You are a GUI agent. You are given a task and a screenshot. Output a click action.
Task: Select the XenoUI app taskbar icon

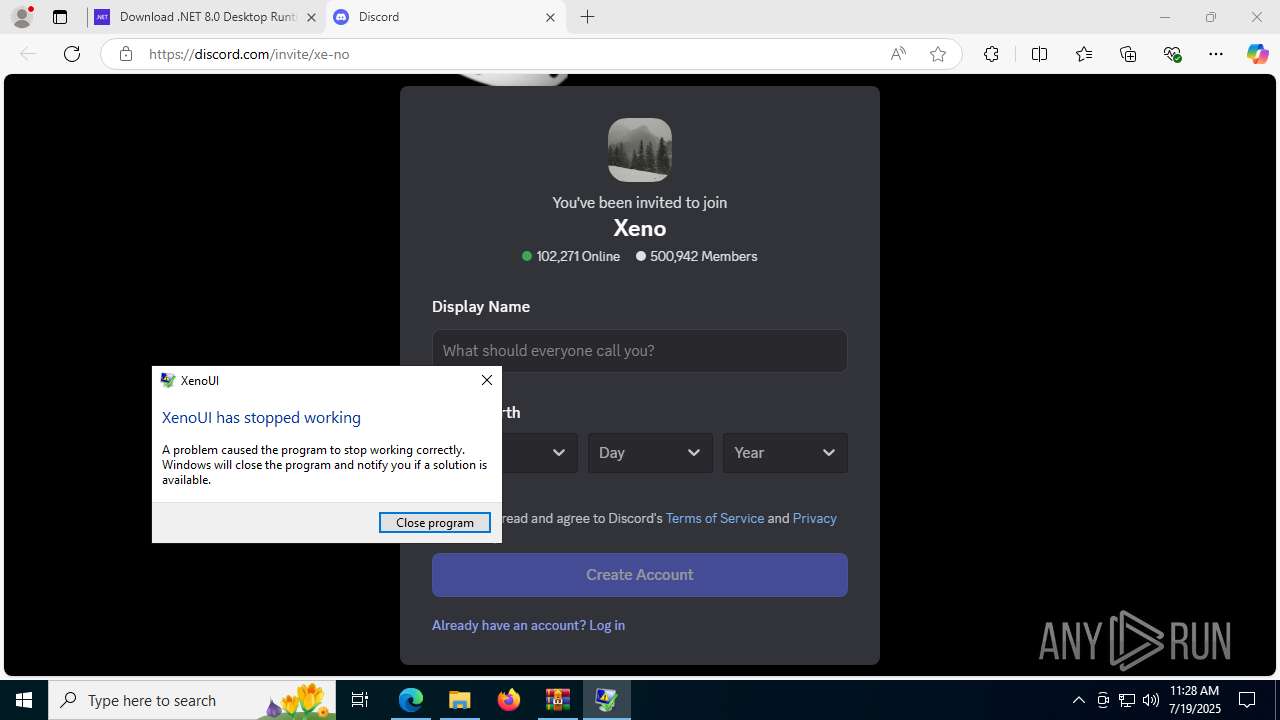pos(606,700)
